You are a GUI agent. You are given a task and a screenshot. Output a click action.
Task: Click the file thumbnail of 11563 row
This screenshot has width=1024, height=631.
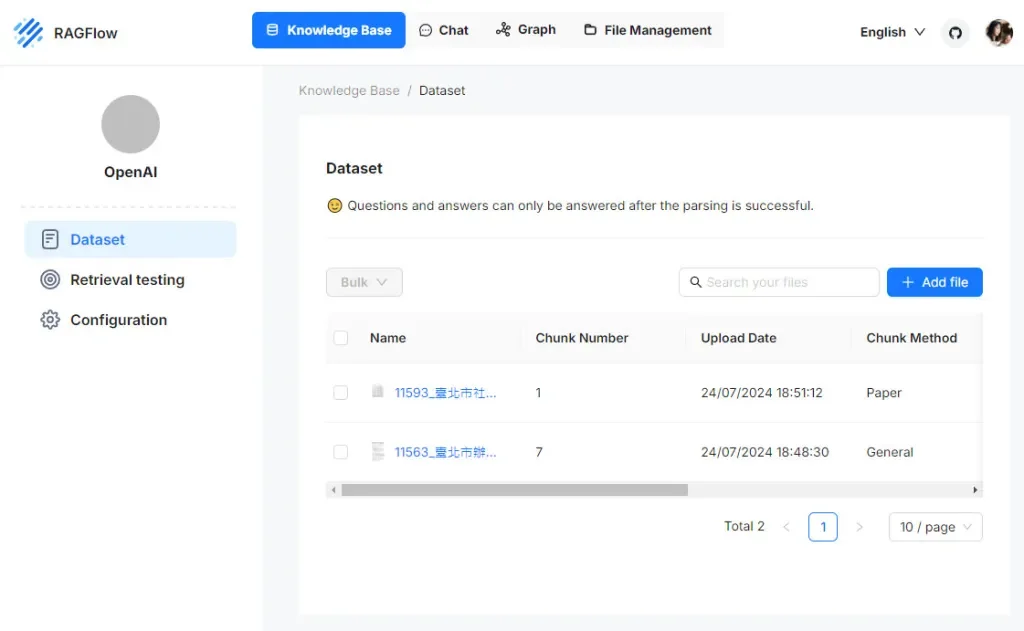coord(377,451)
